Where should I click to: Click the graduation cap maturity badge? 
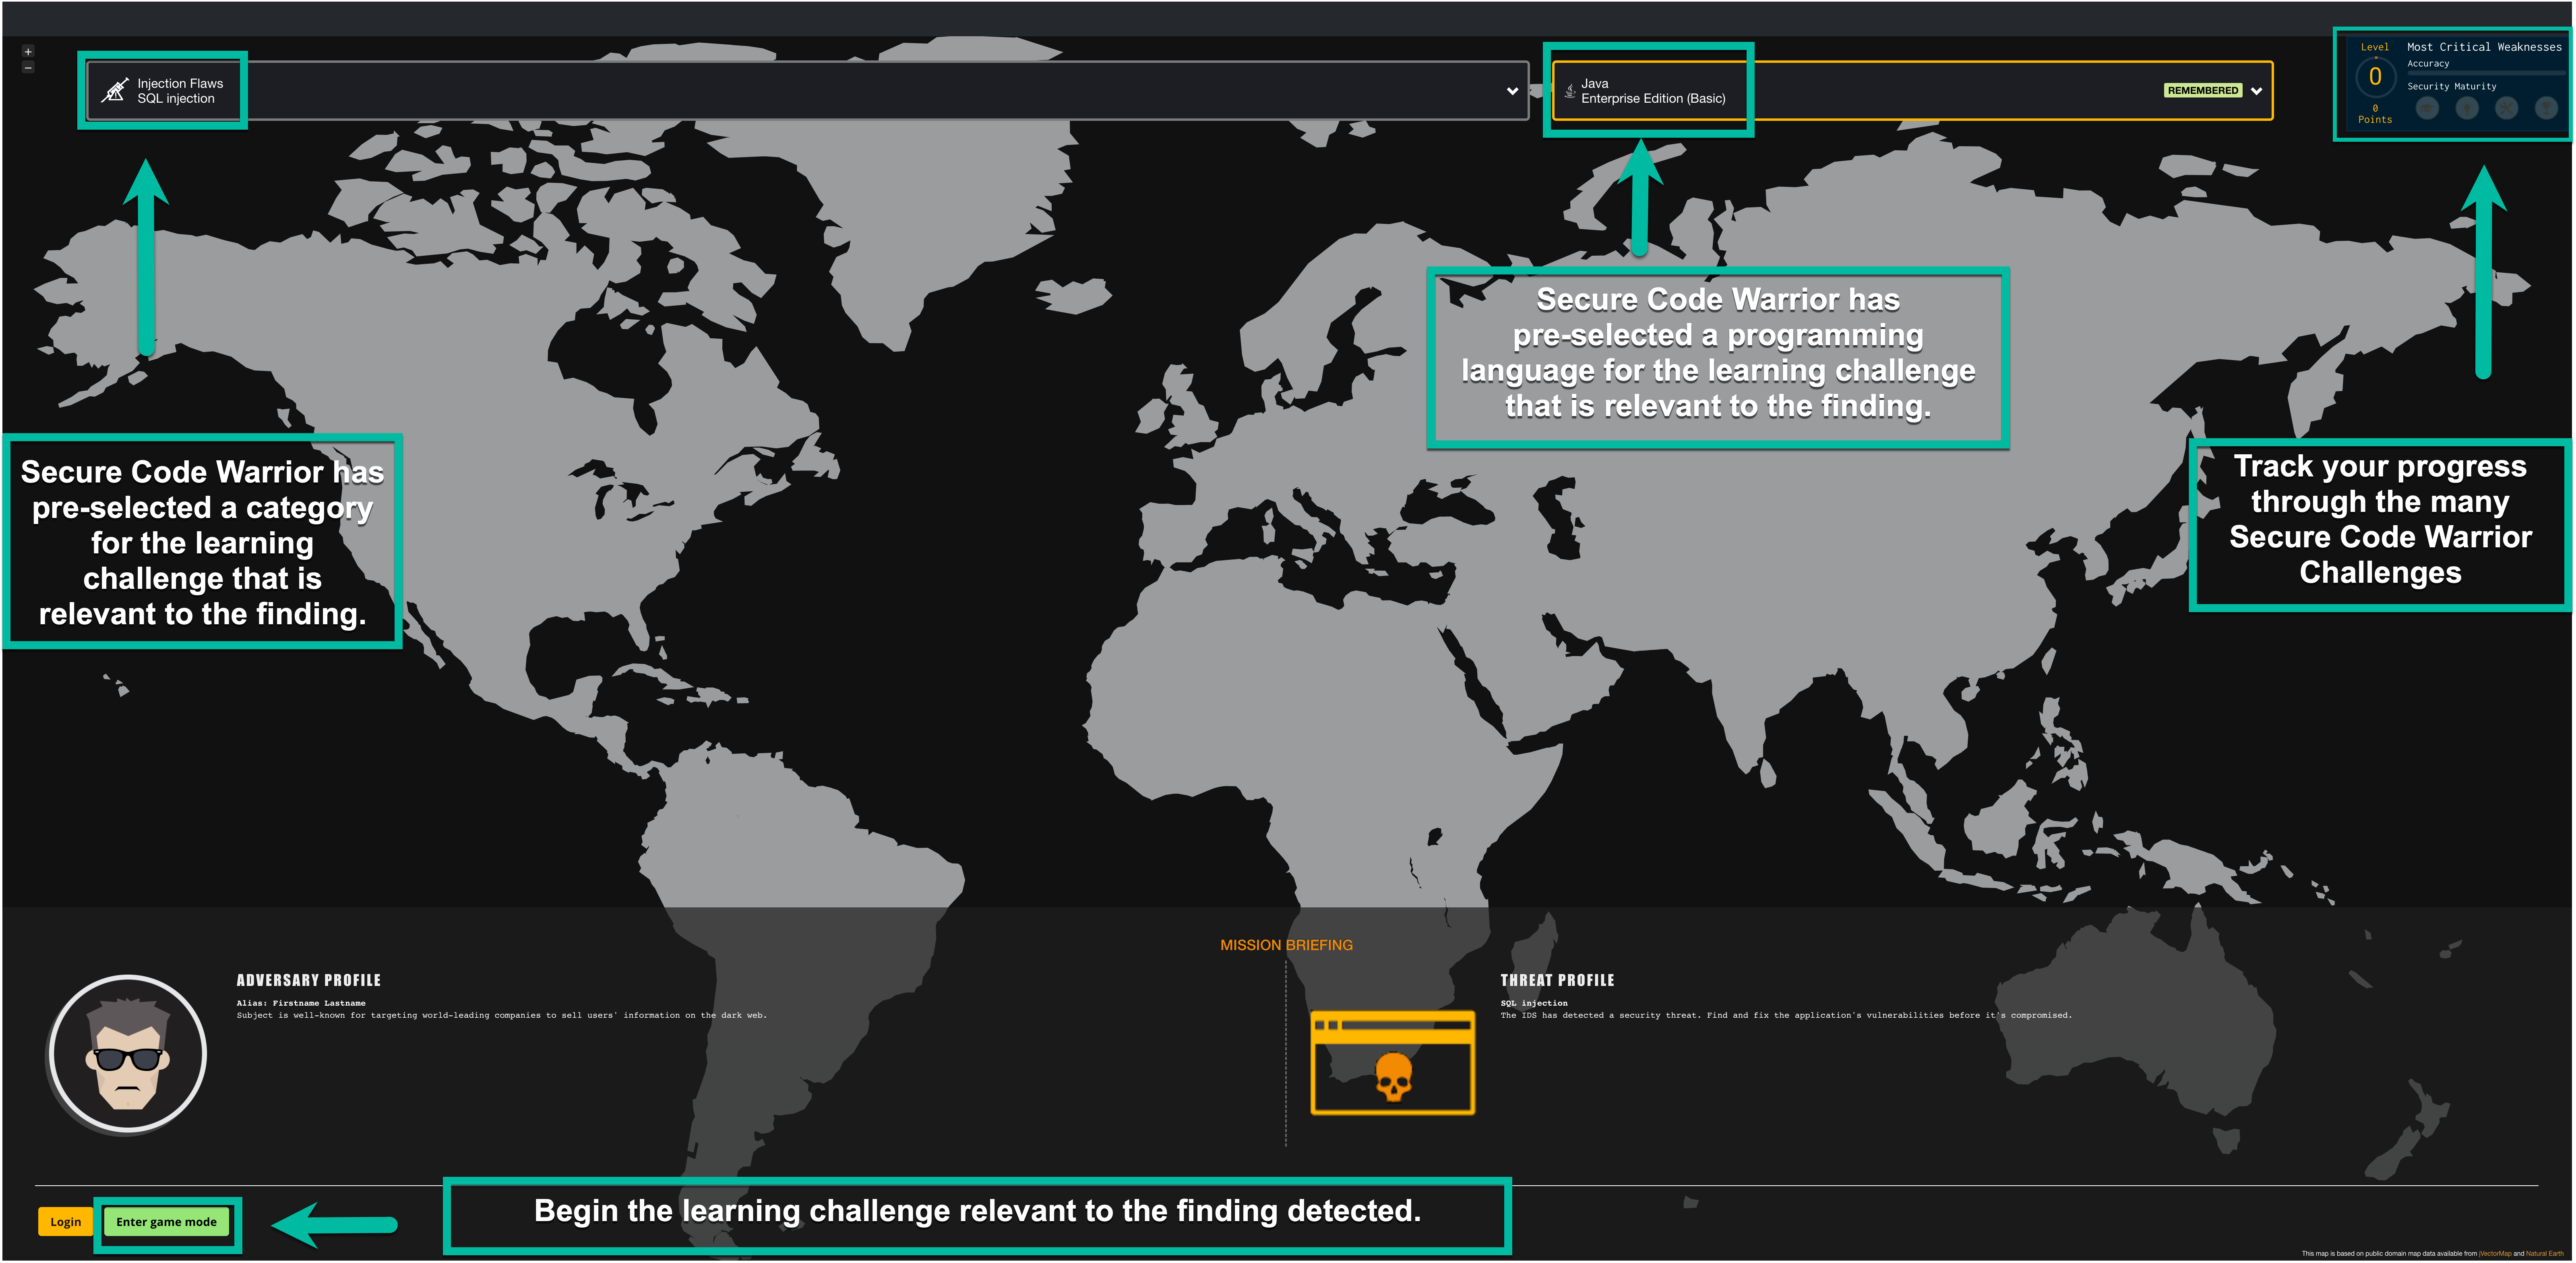point(2427,108)
